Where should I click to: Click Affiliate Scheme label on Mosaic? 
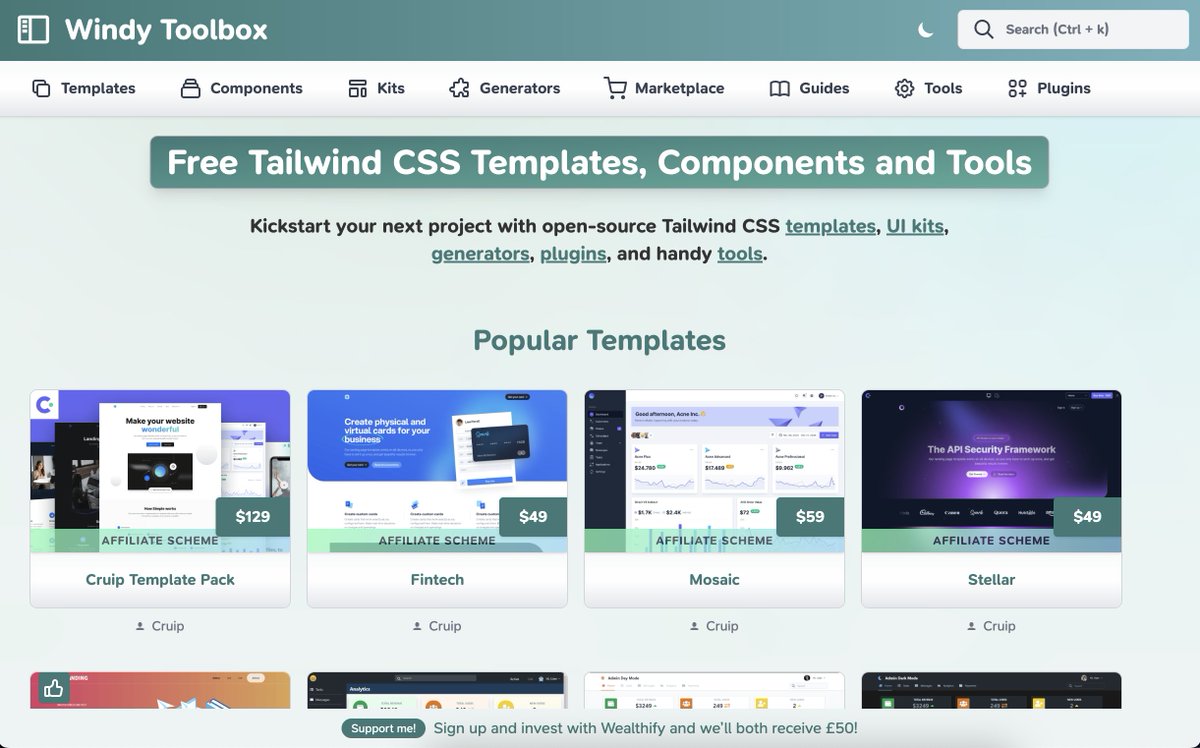tap(714, 541)
